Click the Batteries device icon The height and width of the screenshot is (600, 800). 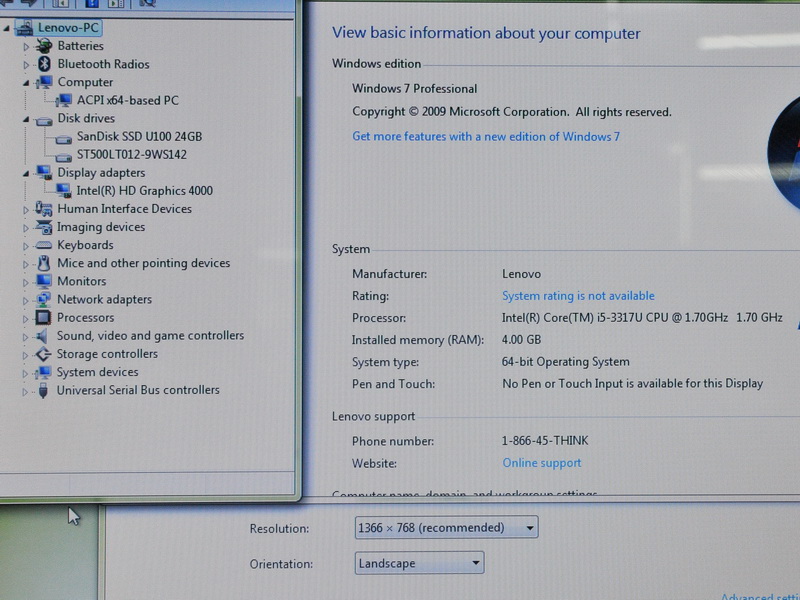[44, 46]
